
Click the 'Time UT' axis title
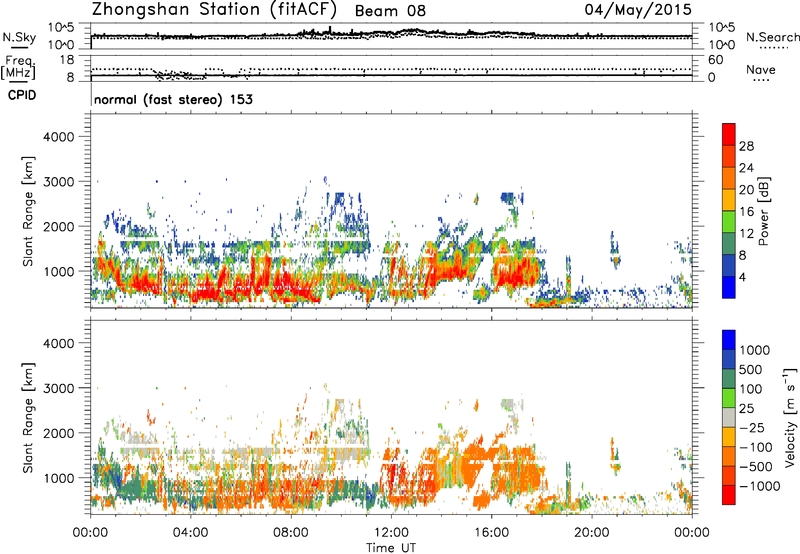pos(391,548)
